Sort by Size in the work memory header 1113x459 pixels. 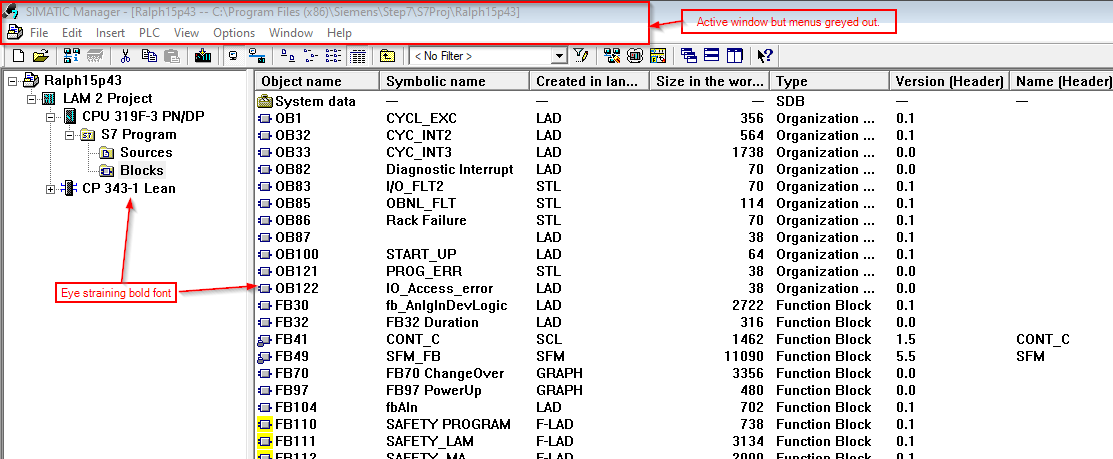710,82
